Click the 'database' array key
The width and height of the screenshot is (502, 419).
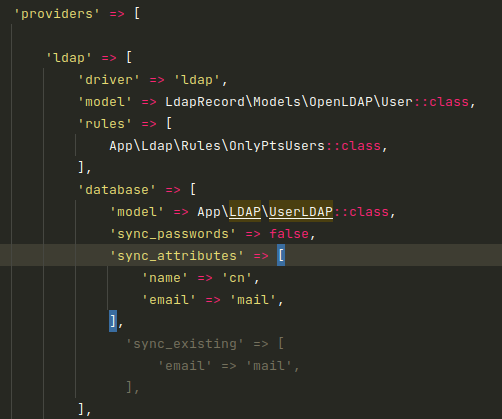point(117,190)
